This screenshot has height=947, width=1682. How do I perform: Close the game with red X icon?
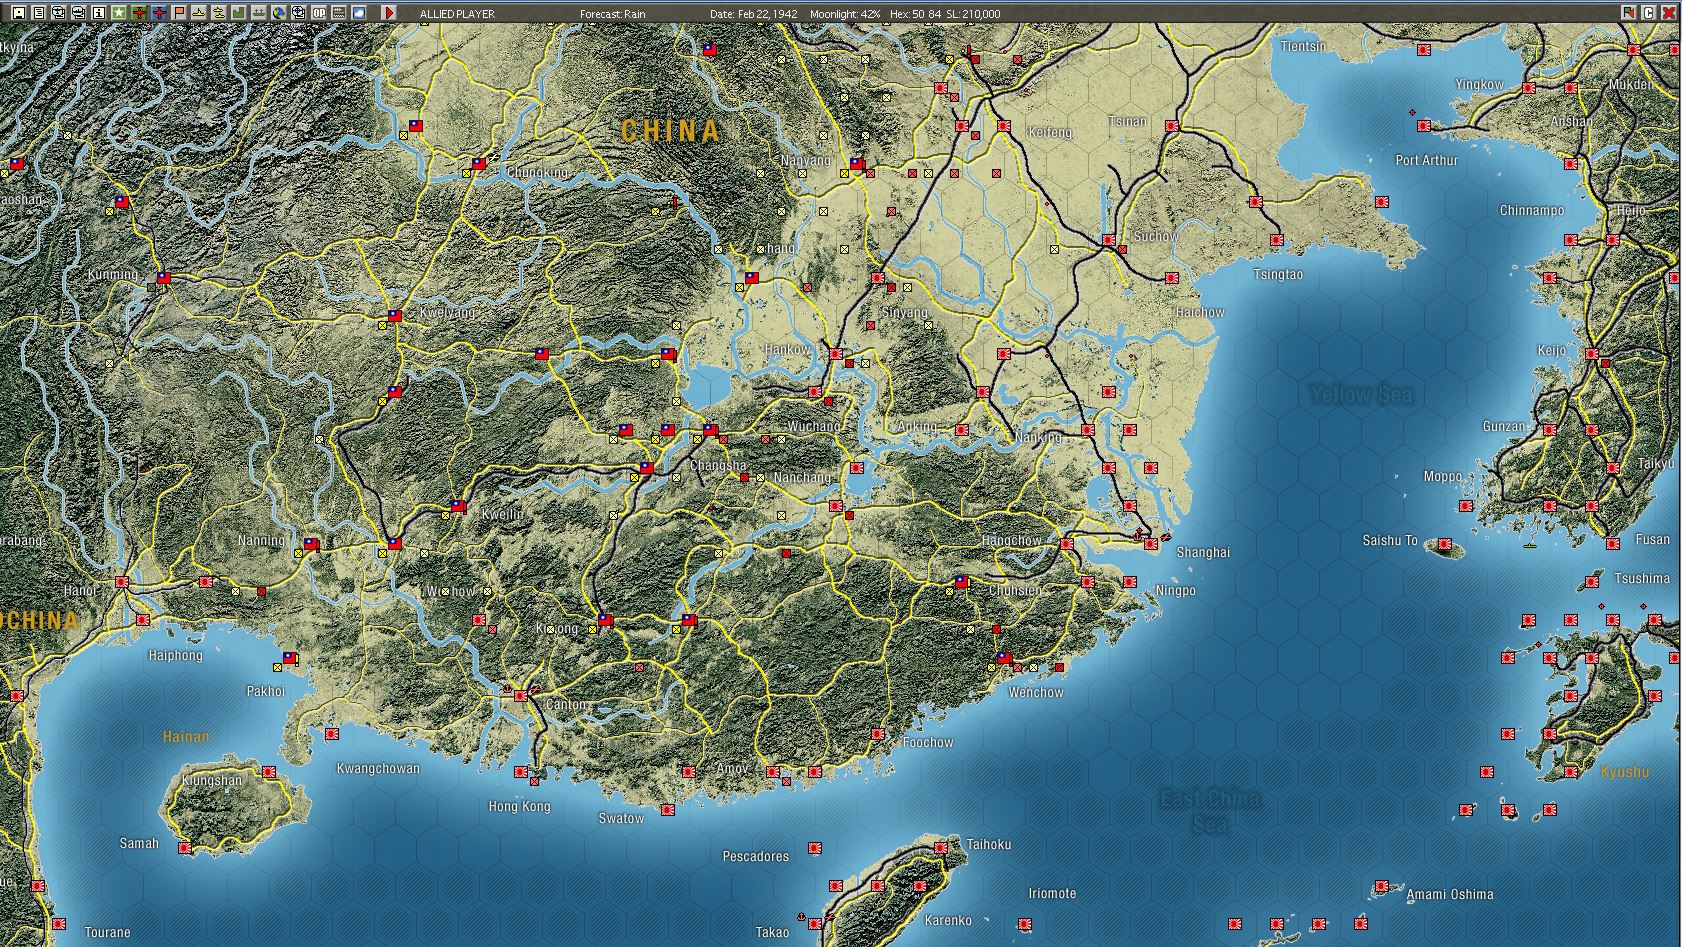click(x=1668, y=13)
